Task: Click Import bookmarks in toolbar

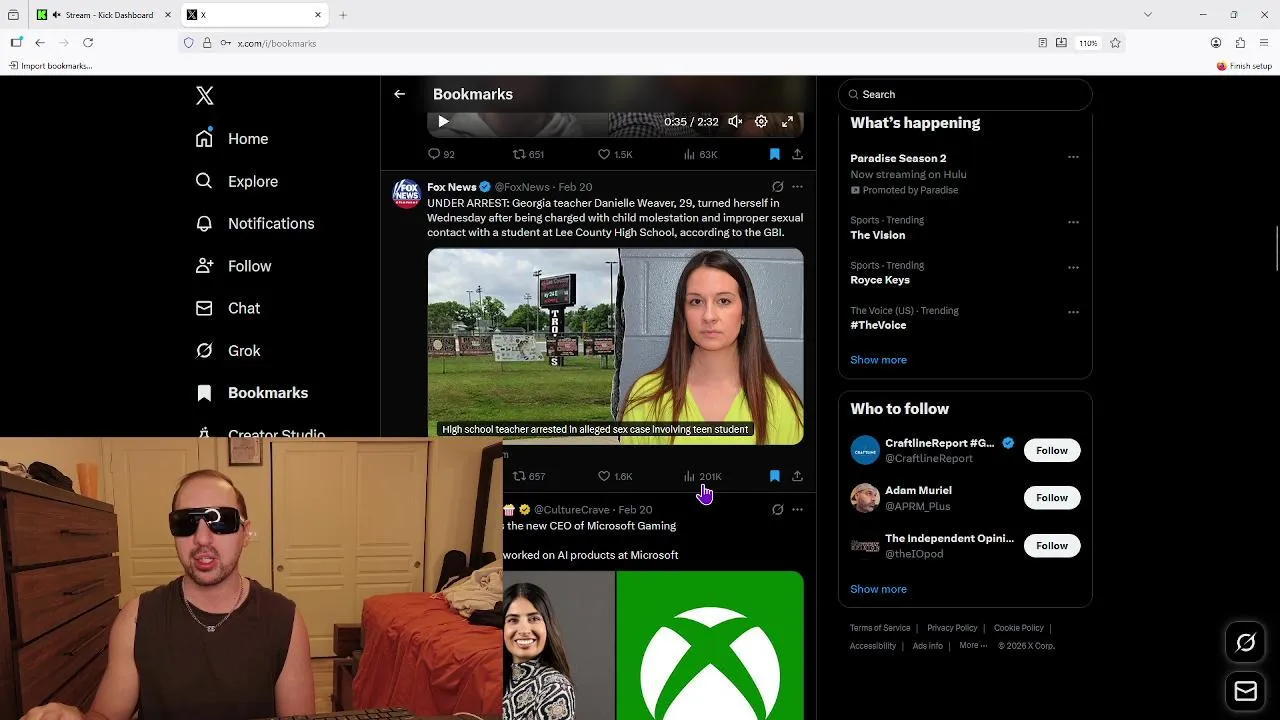Action: coord(50,66)
